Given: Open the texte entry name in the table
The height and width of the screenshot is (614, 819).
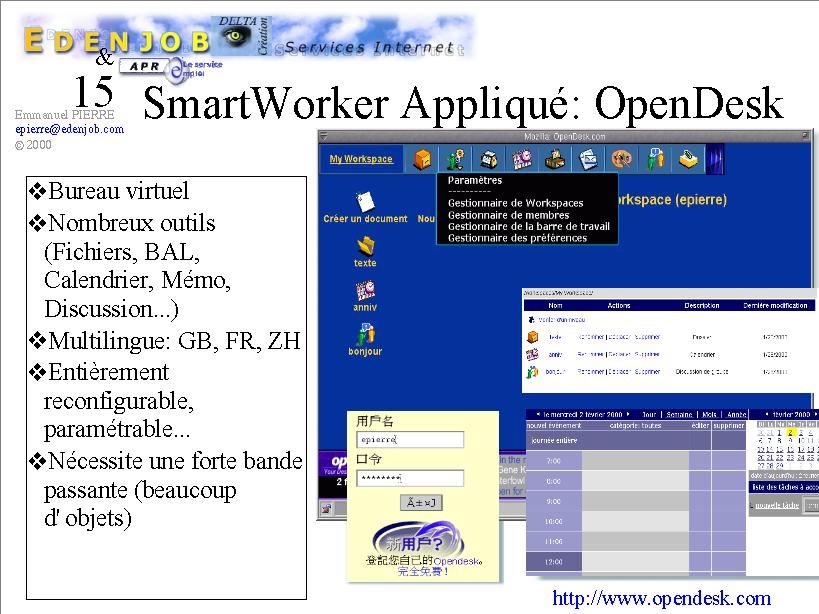Looking at the screenshot, I should pyautogui.click(x=555, y=337).
